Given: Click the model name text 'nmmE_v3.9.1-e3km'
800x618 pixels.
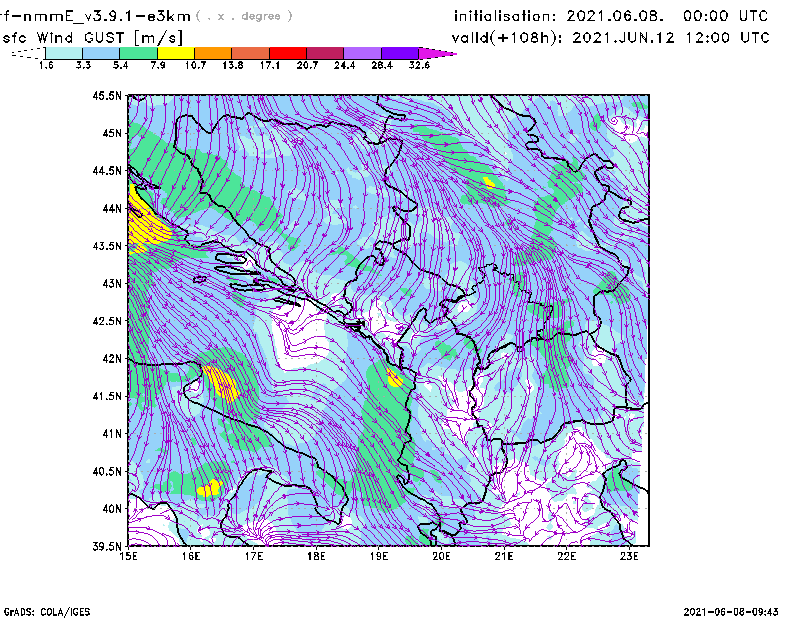Looking at the screenshot, I should [x=107, y=16].
